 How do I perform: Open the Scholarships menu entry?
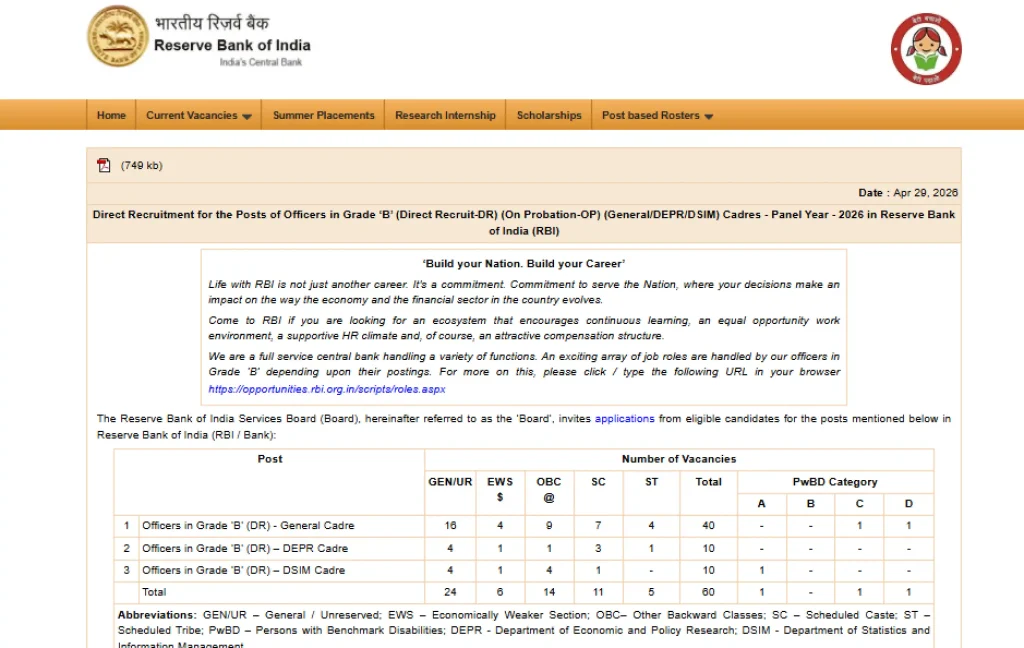click(x=548, y=115)
